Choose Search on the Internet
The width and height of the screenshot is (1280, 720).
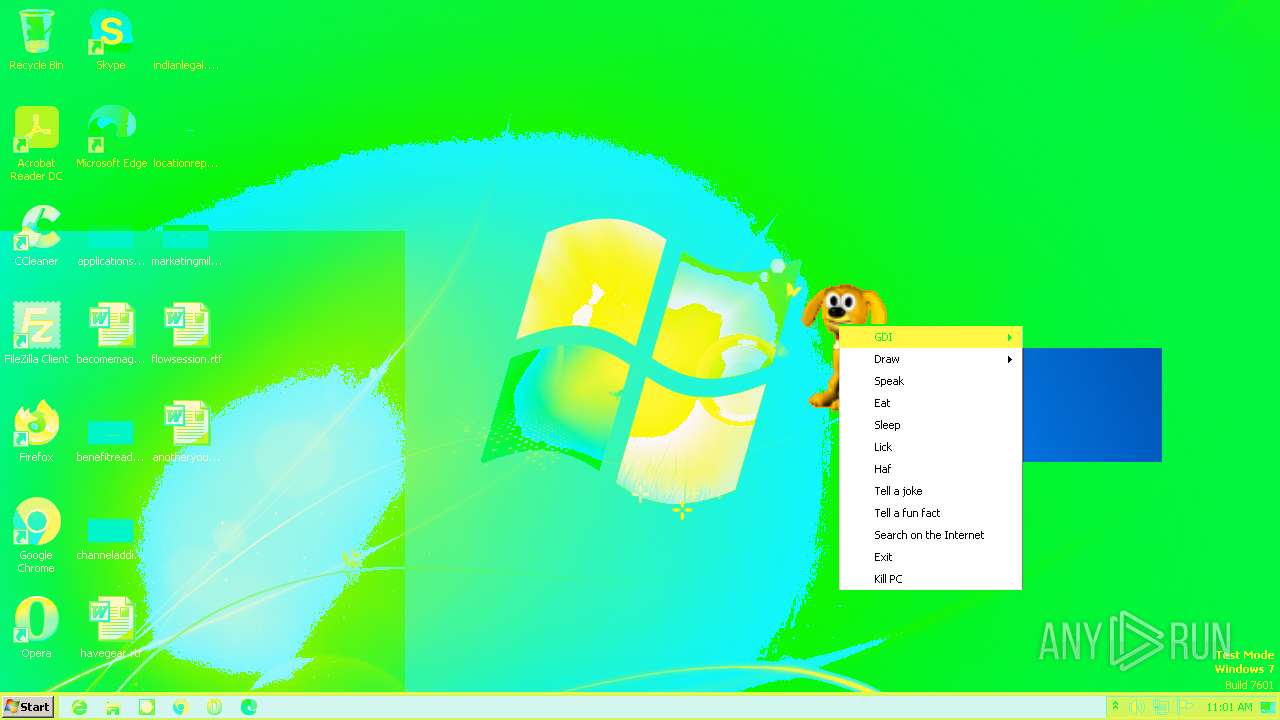pyautogui.click(x=930, y=535)
